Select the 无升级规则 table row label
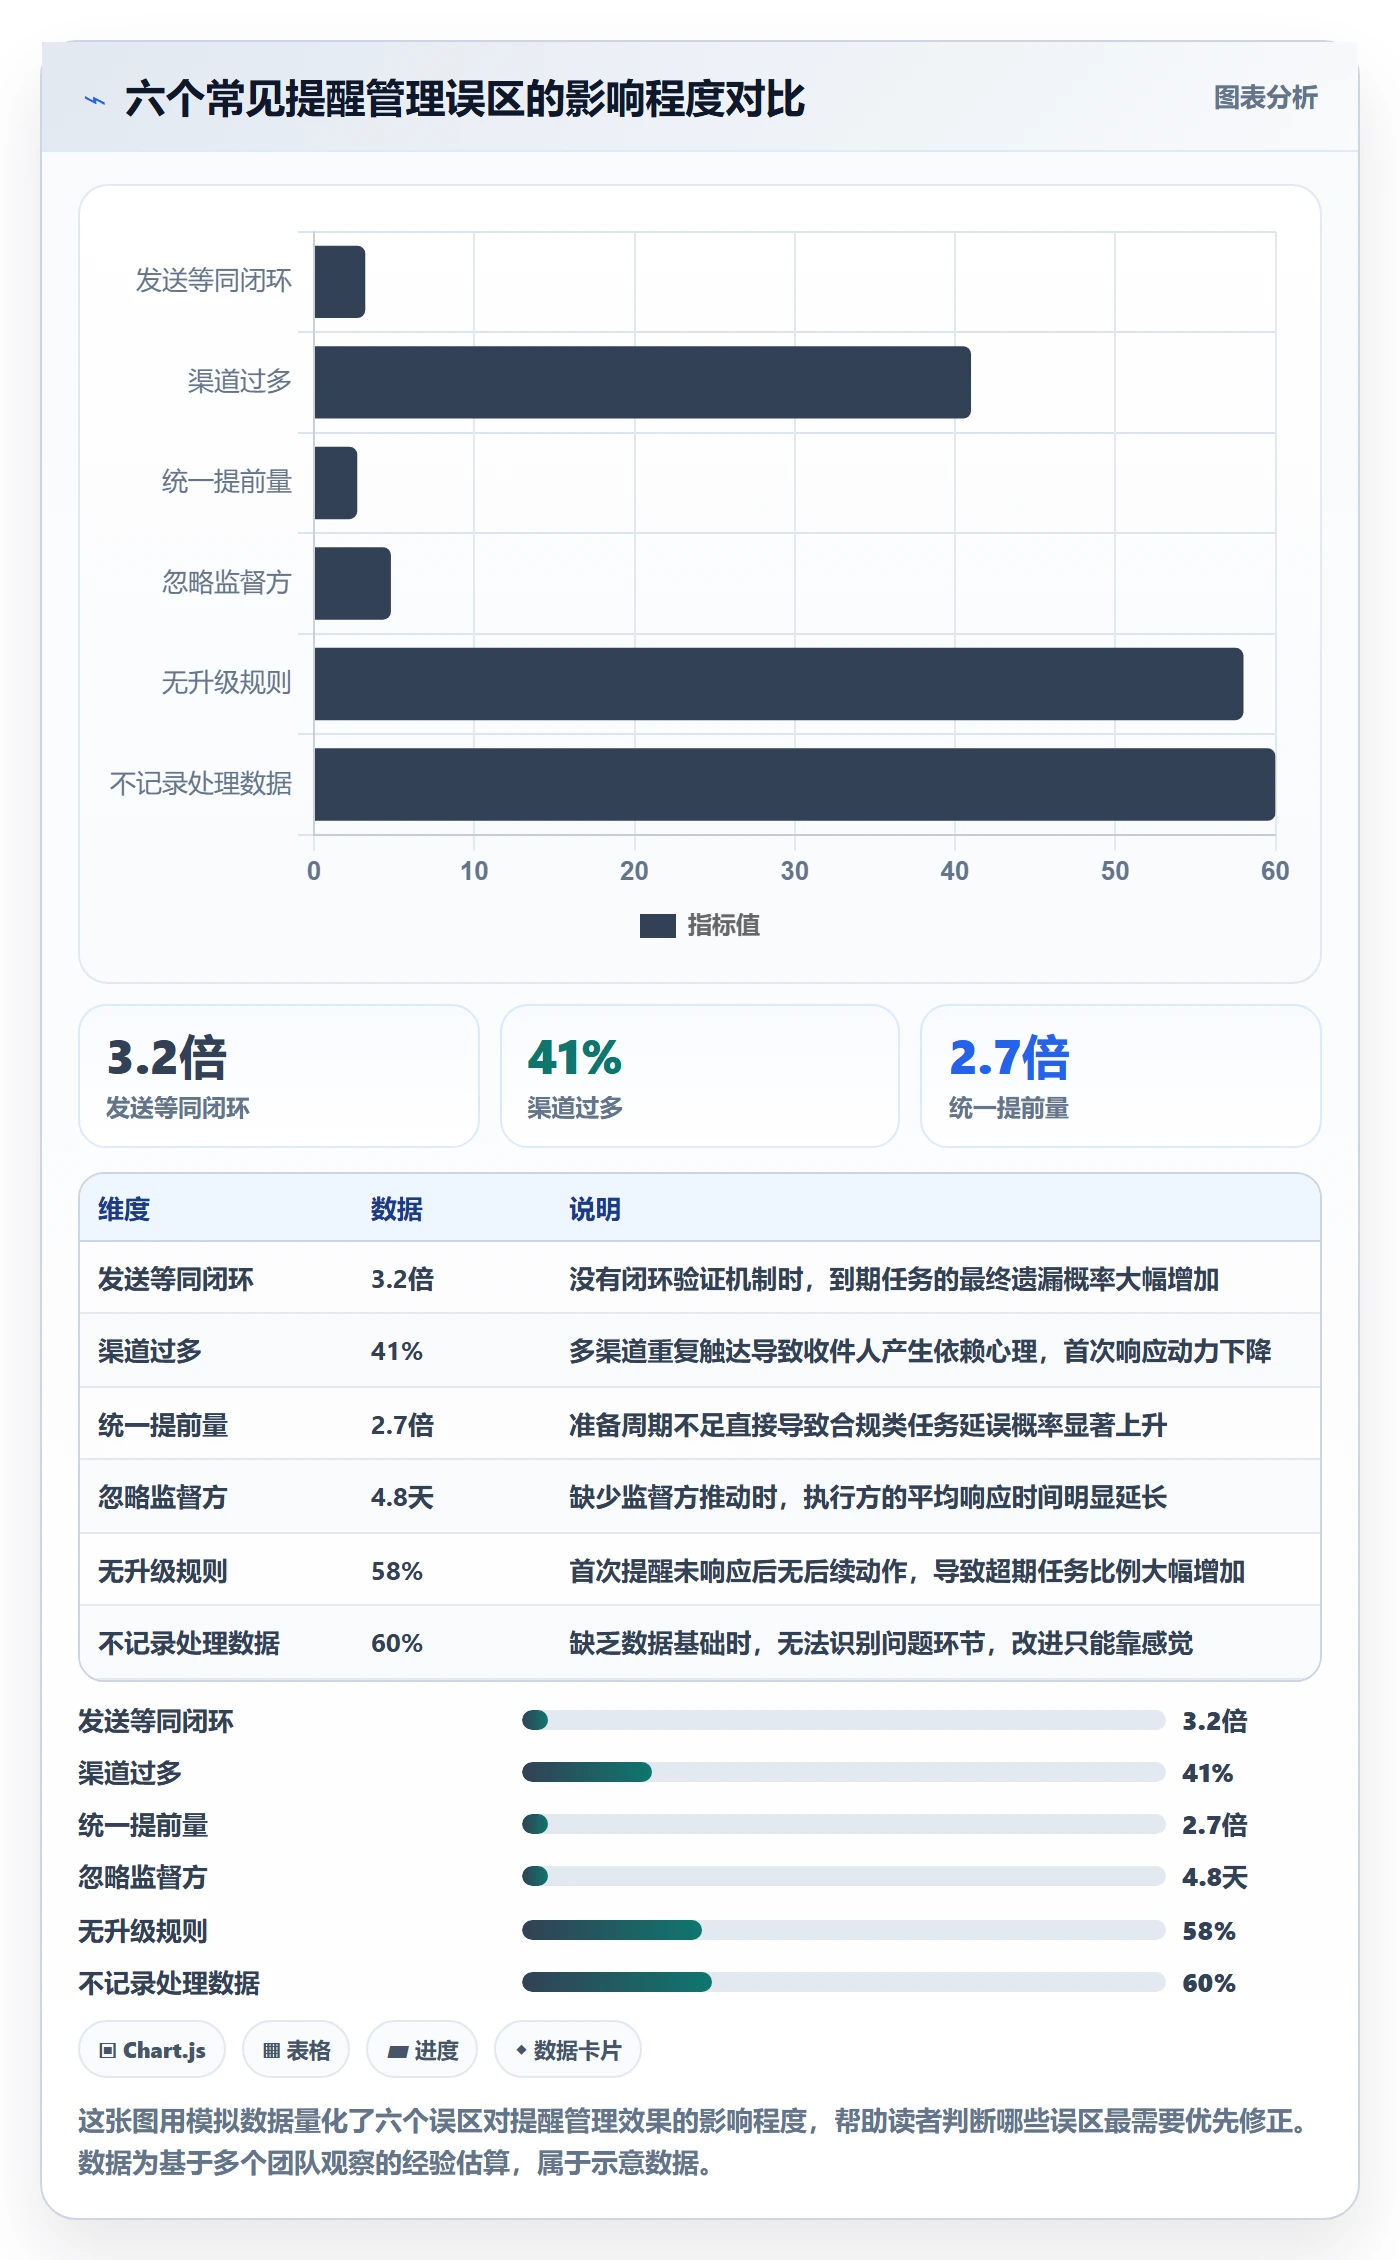 click(x=163, y=1571)
